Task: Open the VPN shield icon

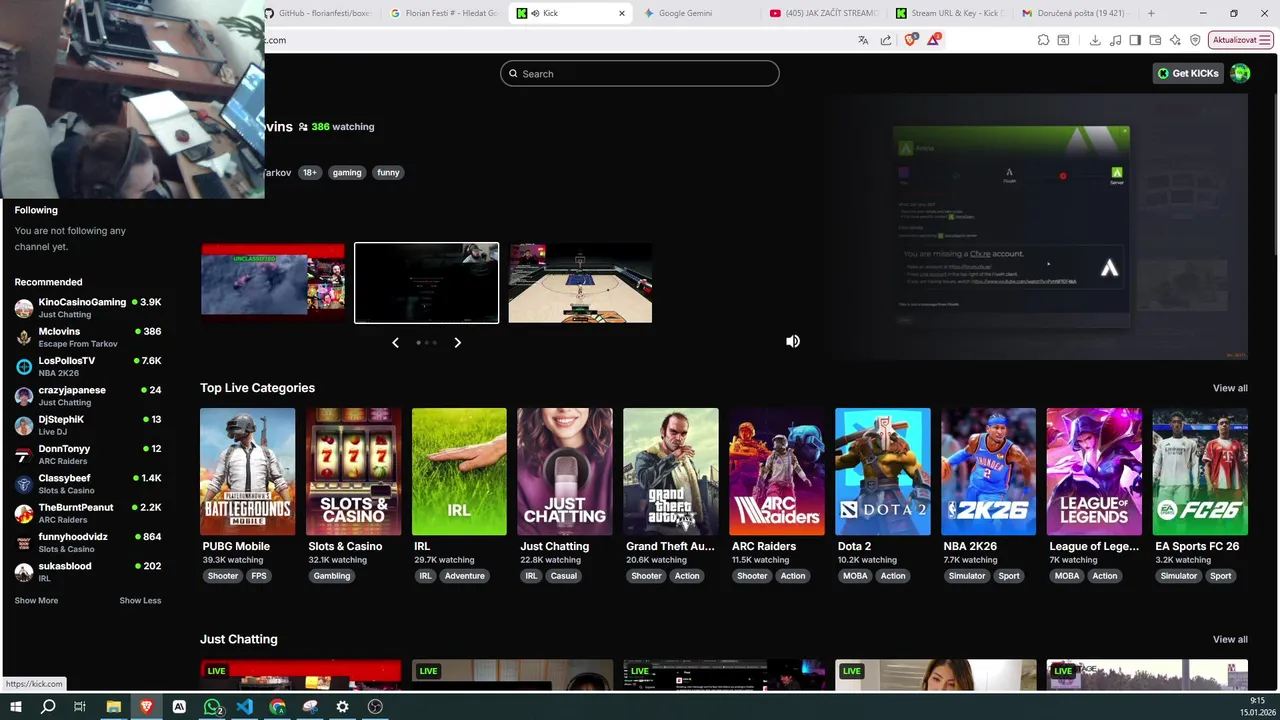Action: tap(1195, 40)
